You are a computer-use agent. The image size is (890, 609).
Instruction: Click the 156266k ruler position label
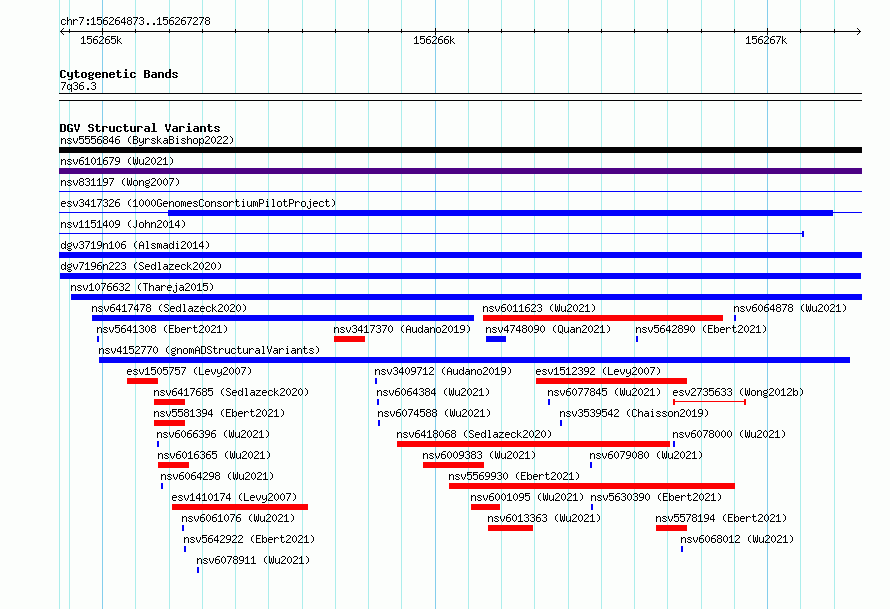tap(434, 40)
